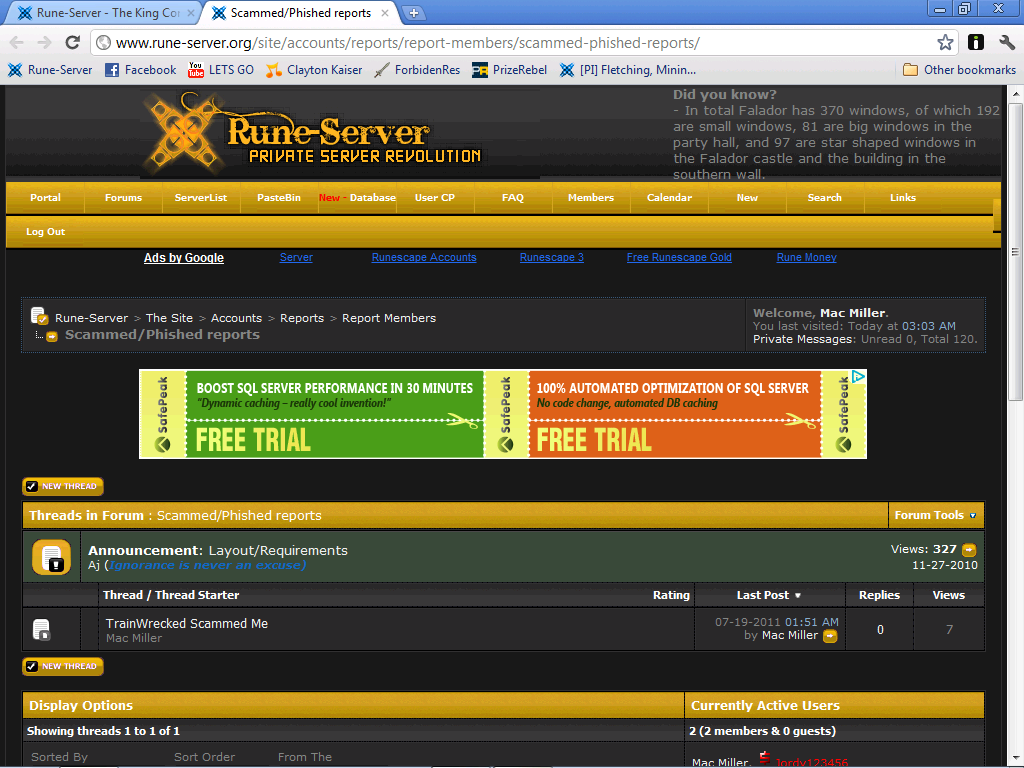Go to last post arrow icon by Mac Miller
1024x768 pixels.
(x=830, y=636)
